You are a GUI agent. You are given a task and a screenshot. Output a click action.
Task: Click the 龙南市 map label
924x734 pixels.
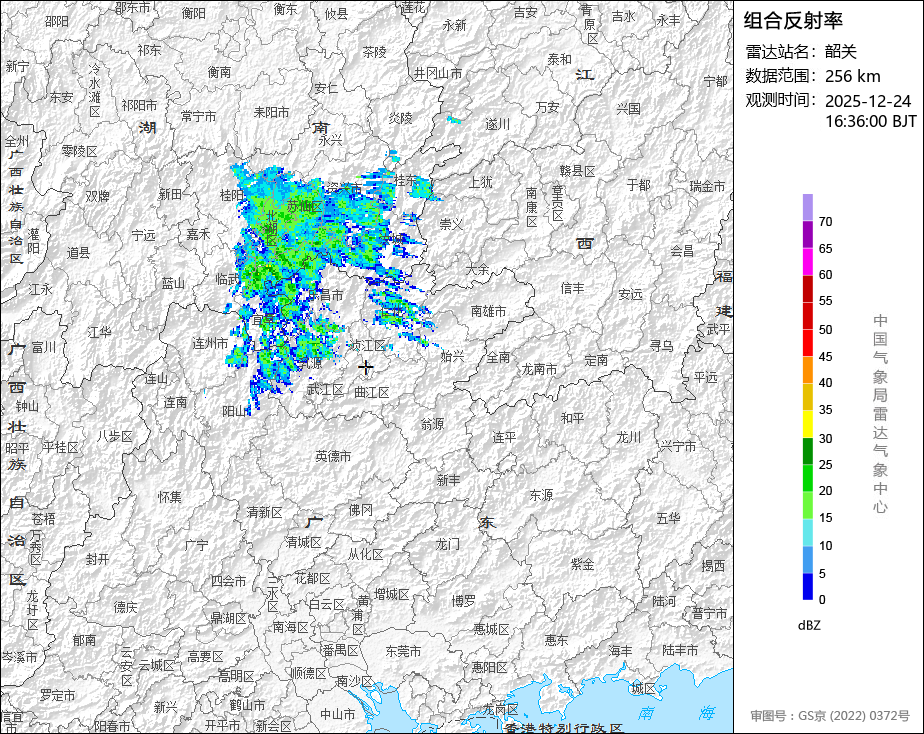(x=539, y=369)
